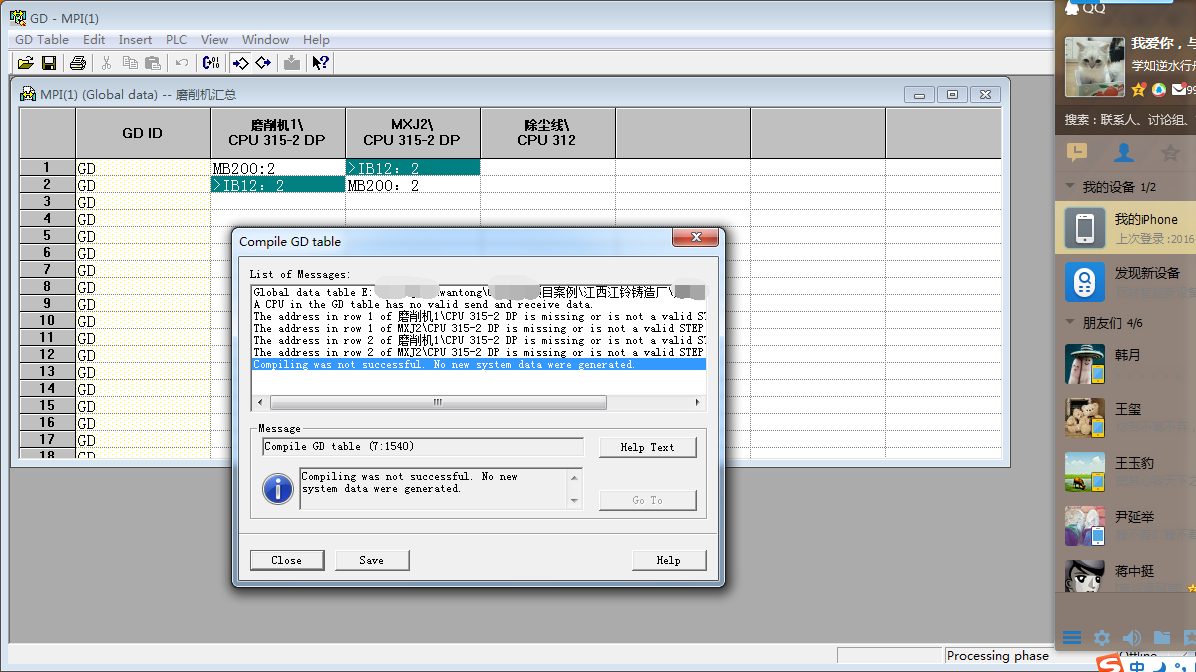Open the Insert menu
Image resolution: width=1196 pixels, height=672 pixels.
(x=135, y=40)
